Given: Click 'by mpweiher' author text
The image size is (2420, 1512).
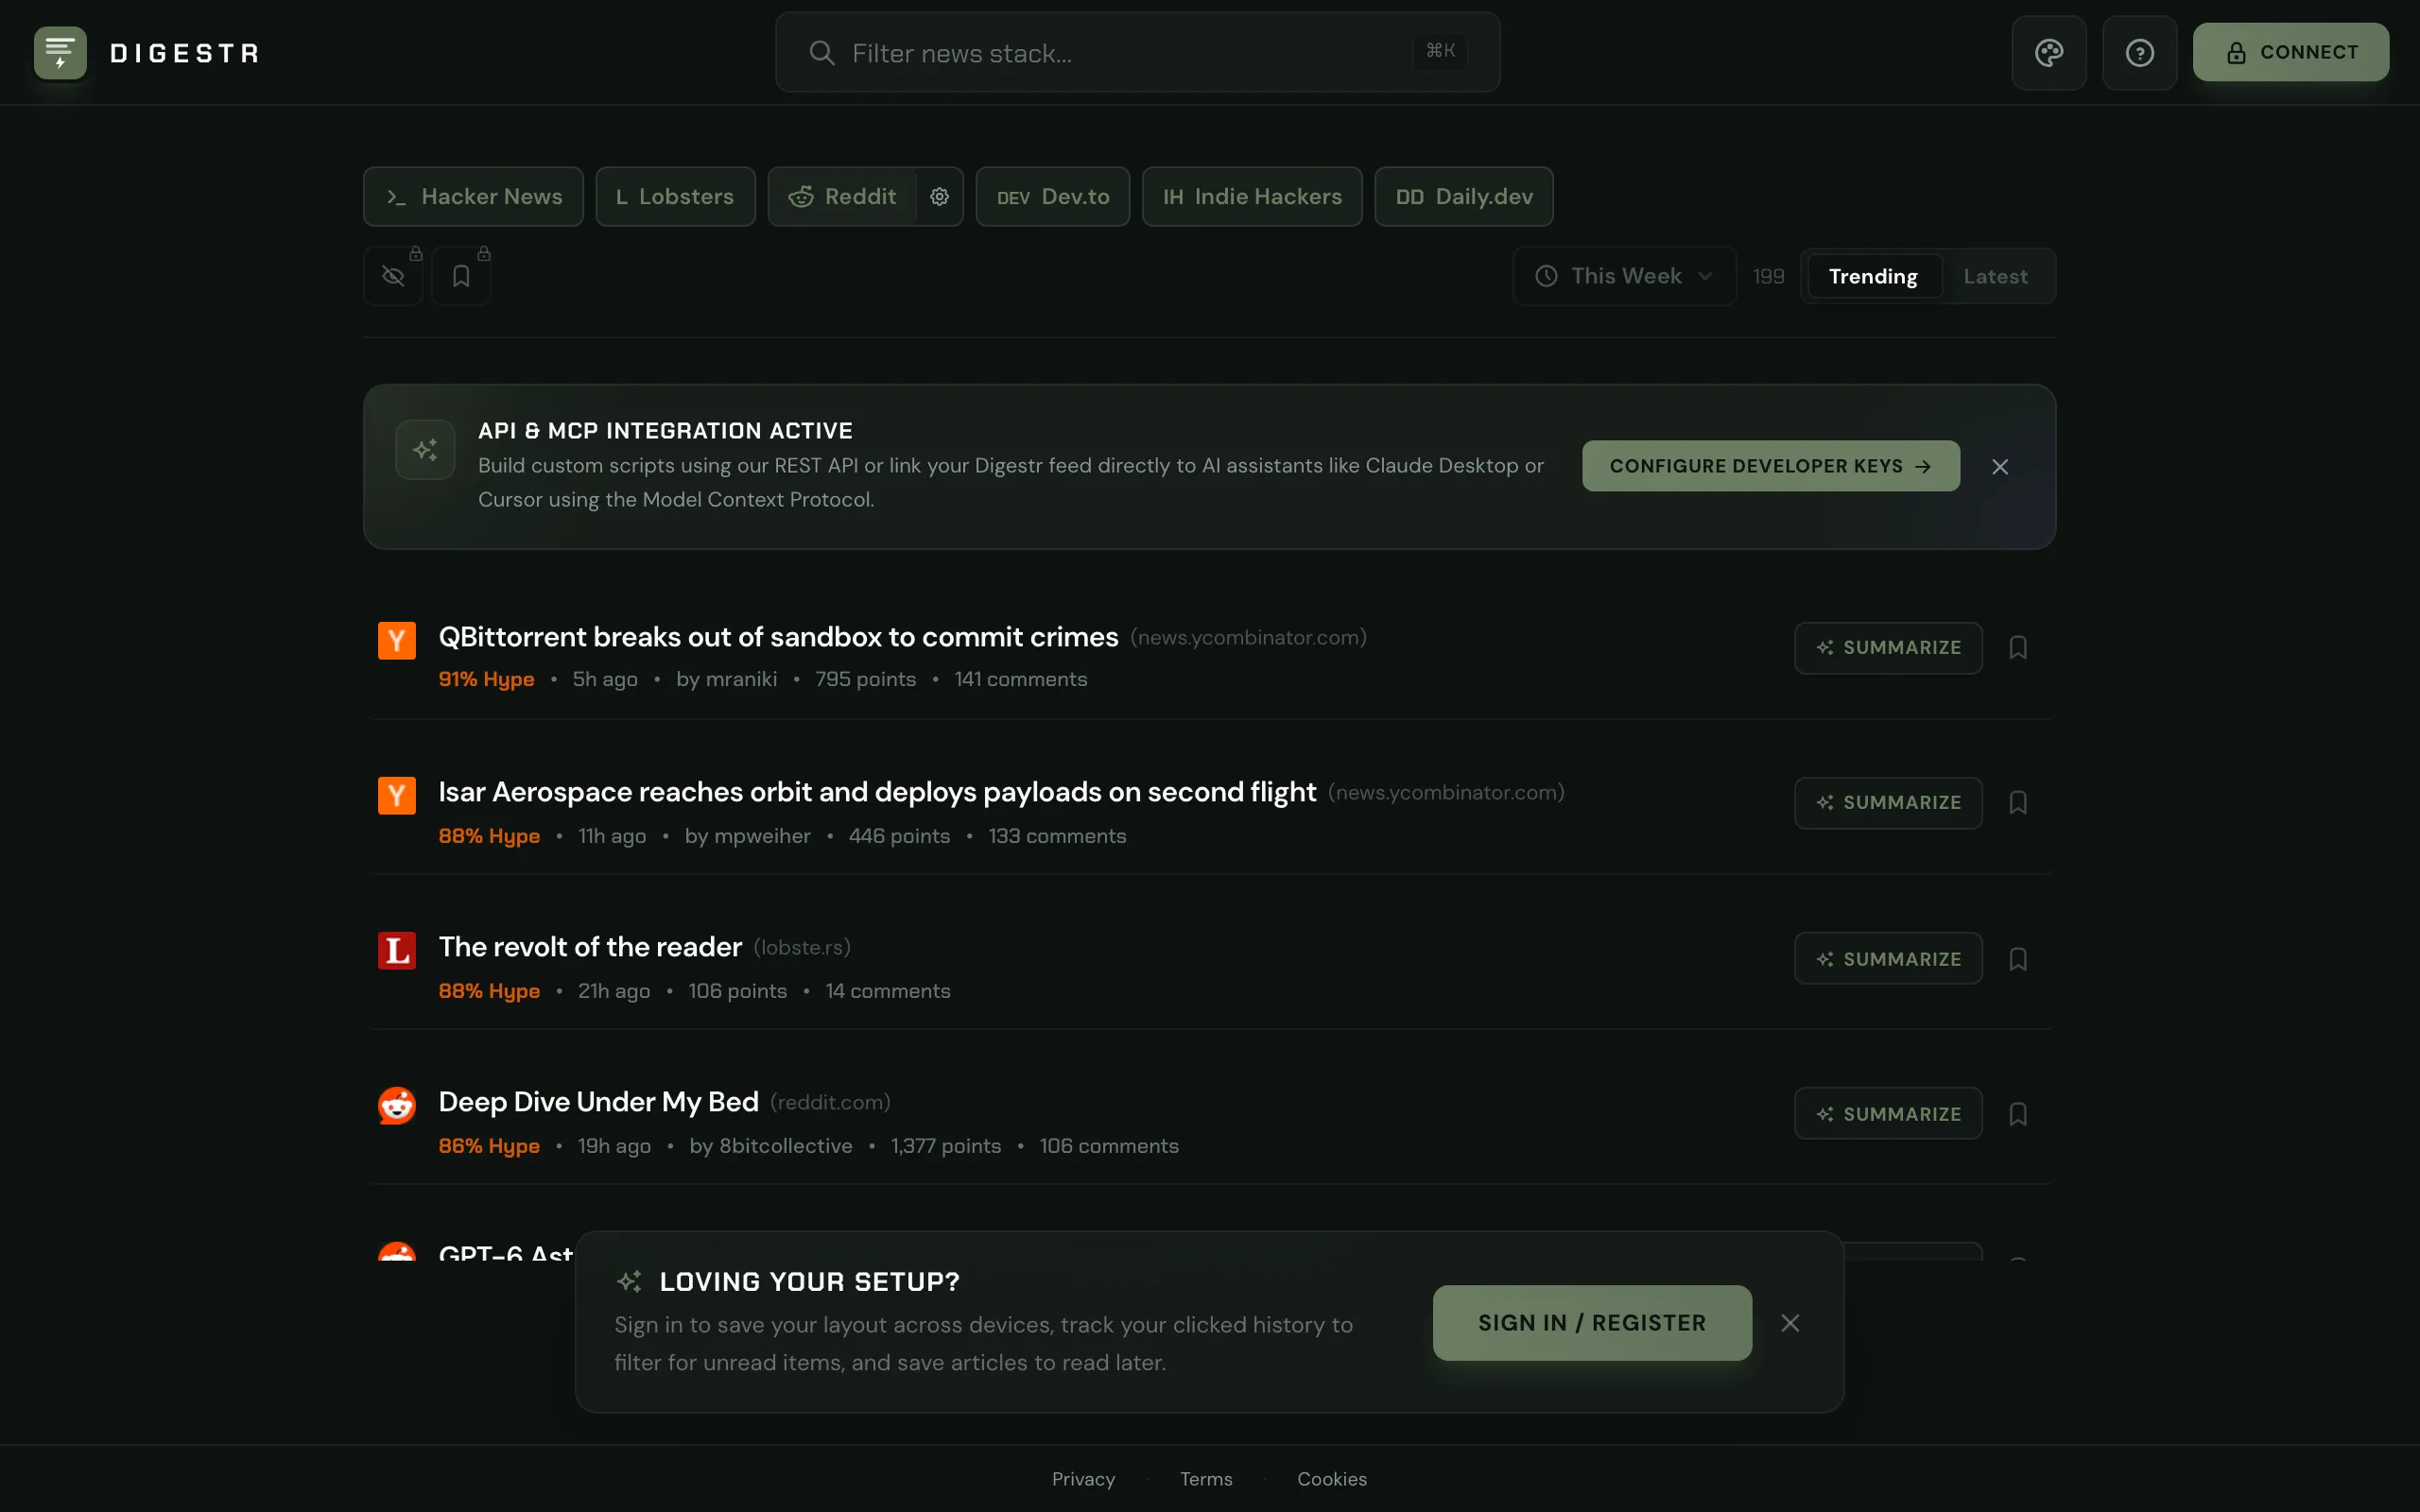Looking at the screenshot, I should point(747,836).
